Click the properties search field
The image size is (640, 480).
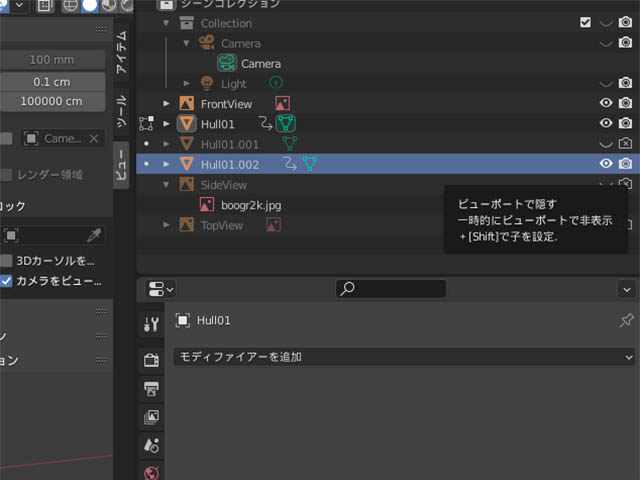point(391,289)
